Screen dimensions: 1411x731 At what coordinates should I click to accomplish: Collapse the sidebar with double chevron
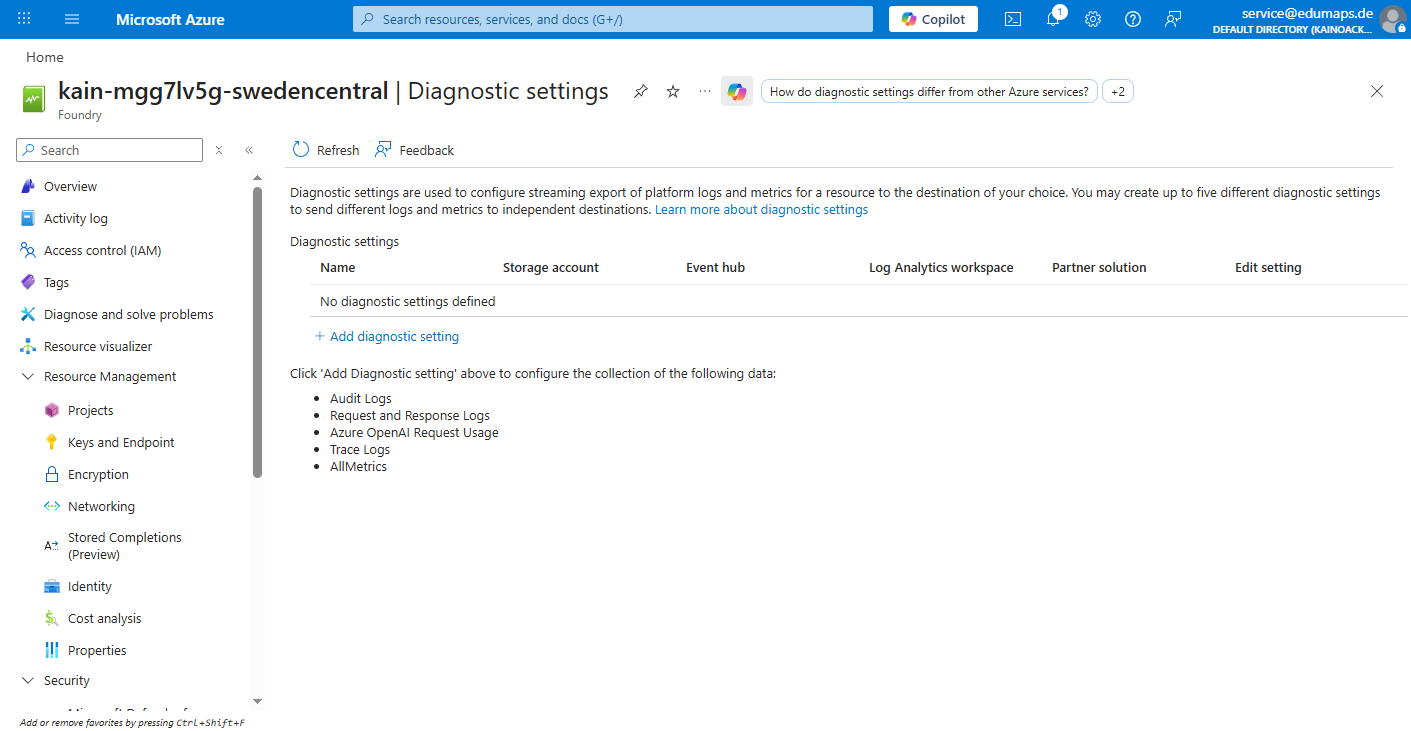pyautogui.click(x=249, y=150)
